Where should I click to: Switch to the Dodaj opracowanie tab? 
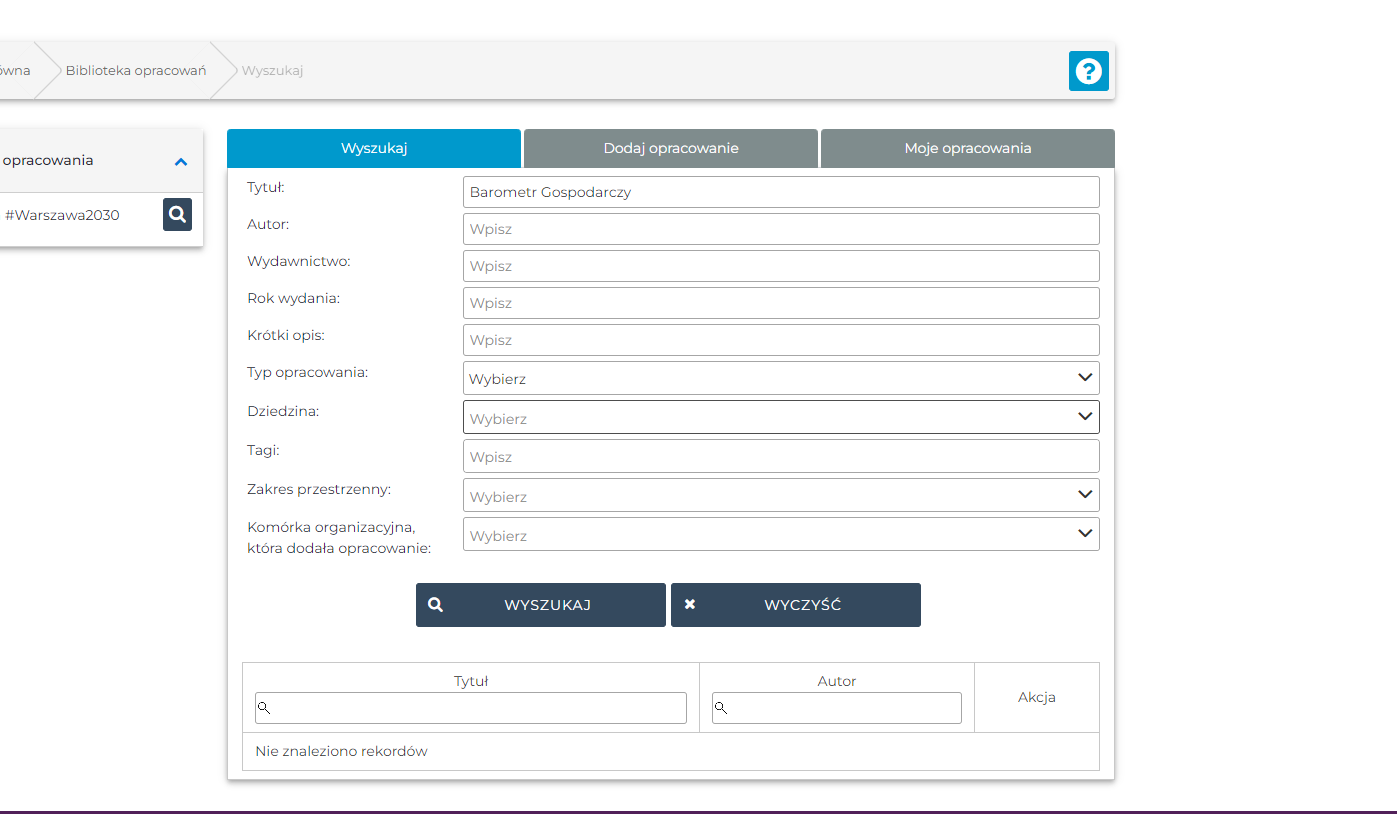coord(670,148)
